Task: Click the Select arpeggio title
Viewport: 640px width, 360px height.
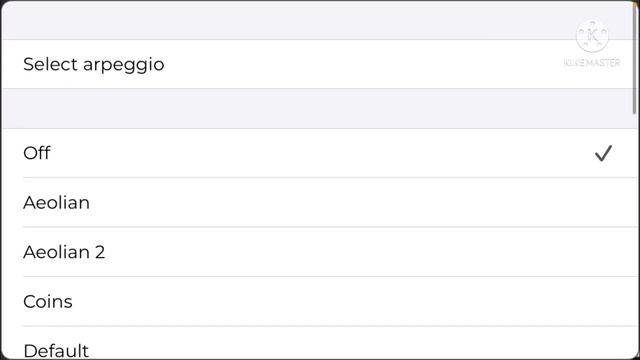Action: 94,64
